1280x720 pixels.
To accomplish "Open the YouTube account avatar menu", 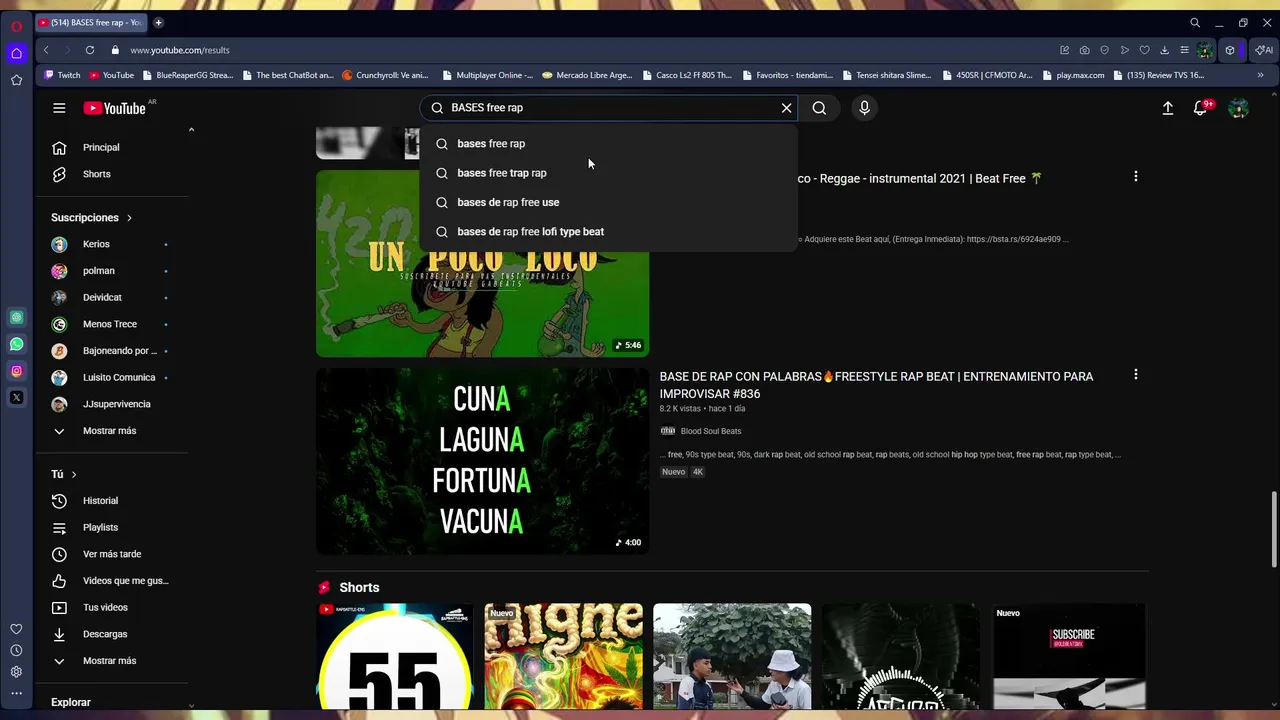I will [1238, 108].
